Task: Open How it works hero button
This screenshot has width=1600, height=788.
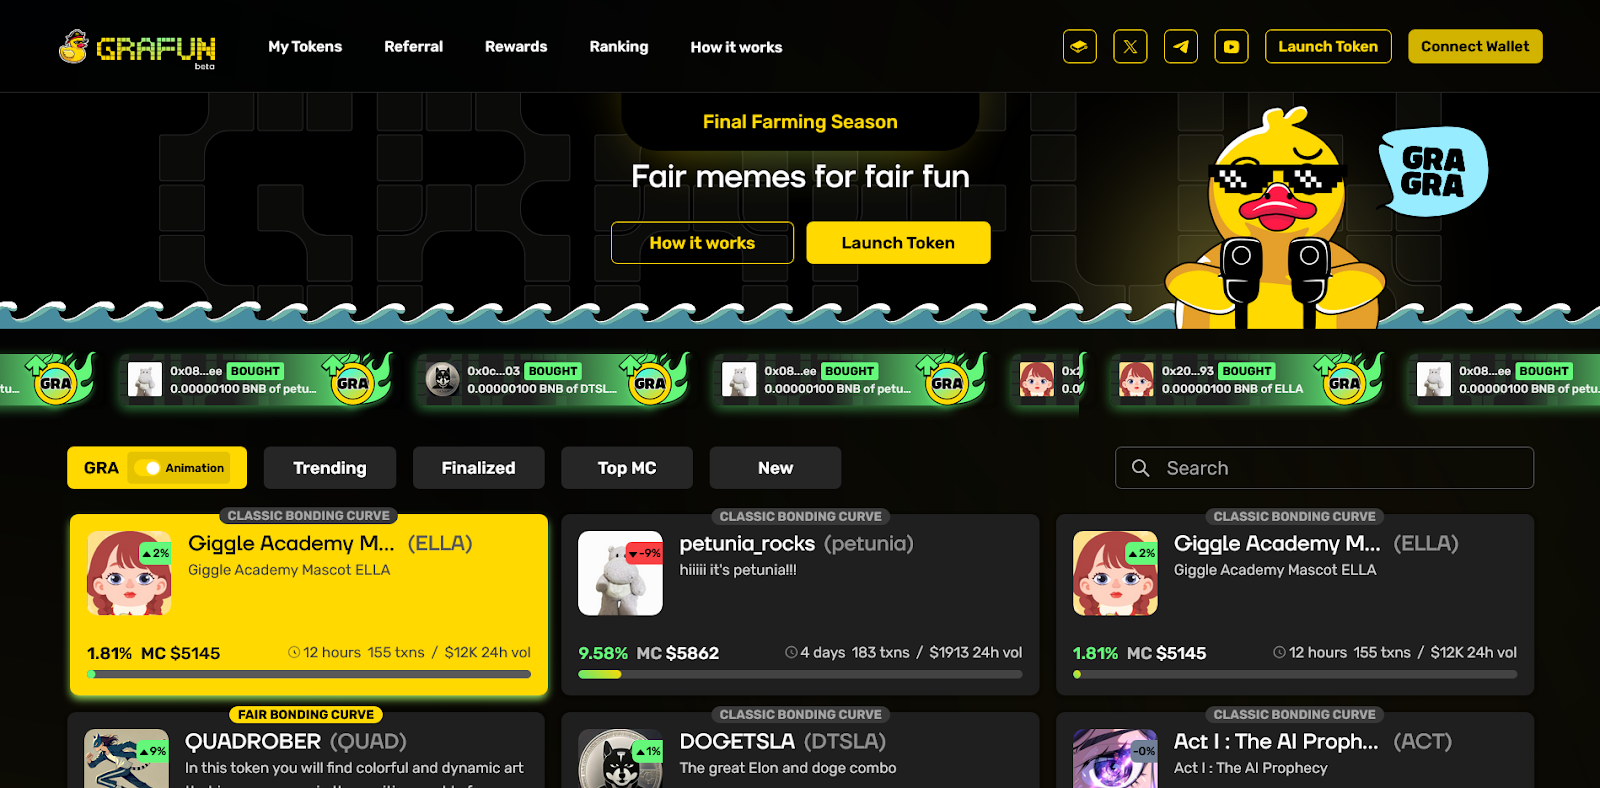Action: [x=702, y=243]
